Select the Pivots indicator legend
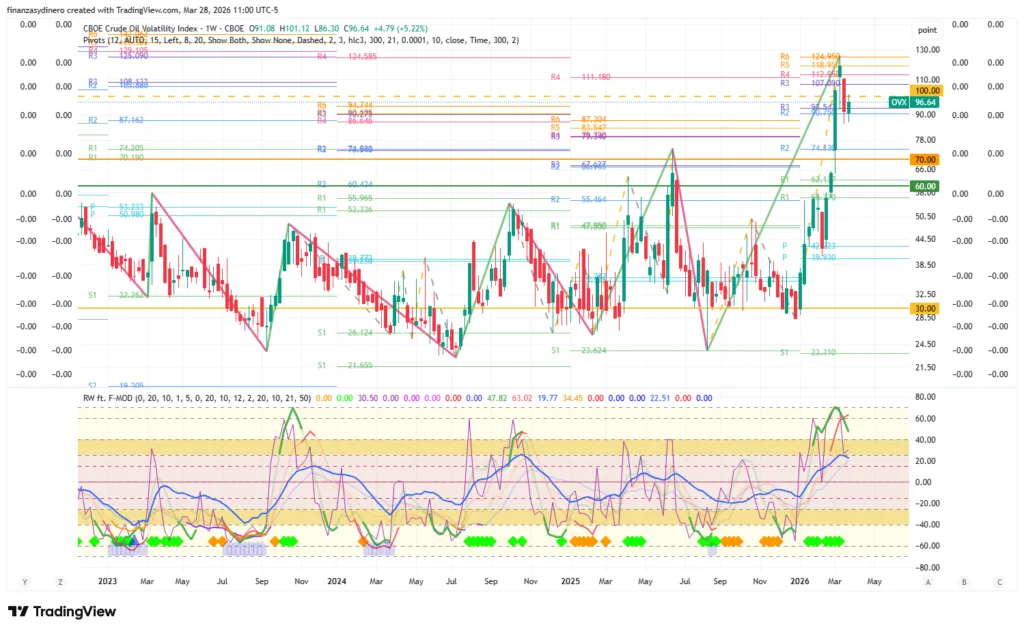The width and height of the screenshot is (1024, 632). 98,40
